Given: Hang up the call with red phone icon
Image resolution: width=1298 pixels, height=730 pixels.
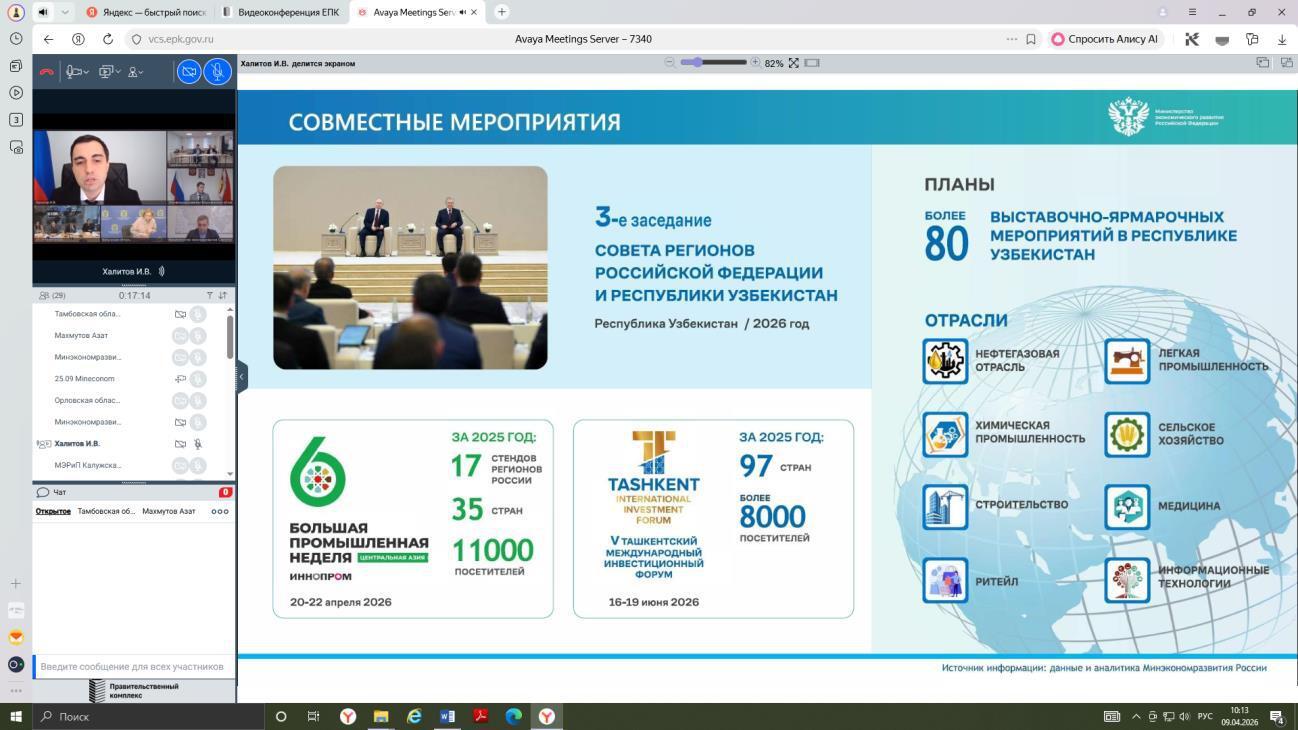Looking at the screenshot, I should click(x=46, y=72).
